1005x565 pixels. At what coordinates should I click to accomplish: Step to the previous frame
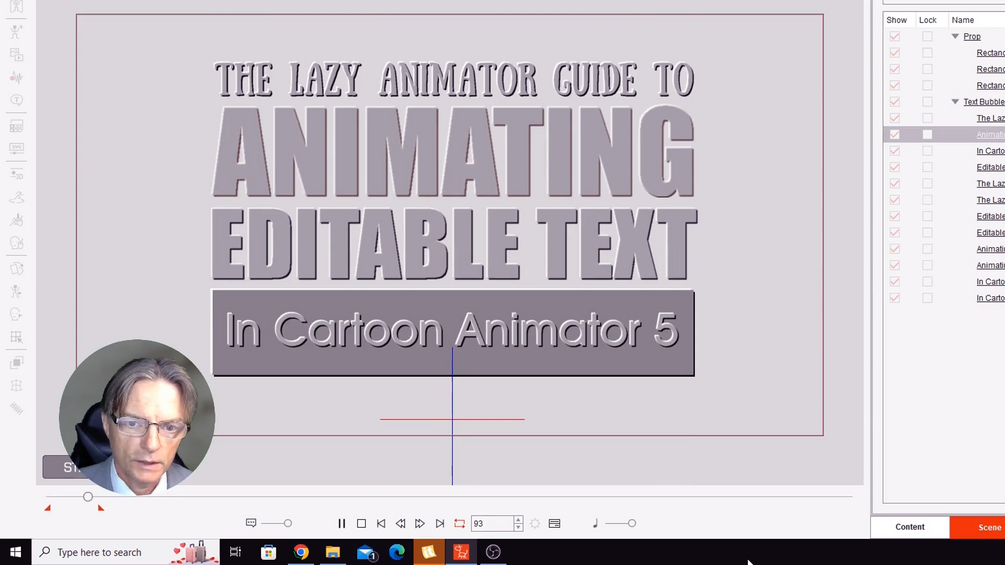400,523
